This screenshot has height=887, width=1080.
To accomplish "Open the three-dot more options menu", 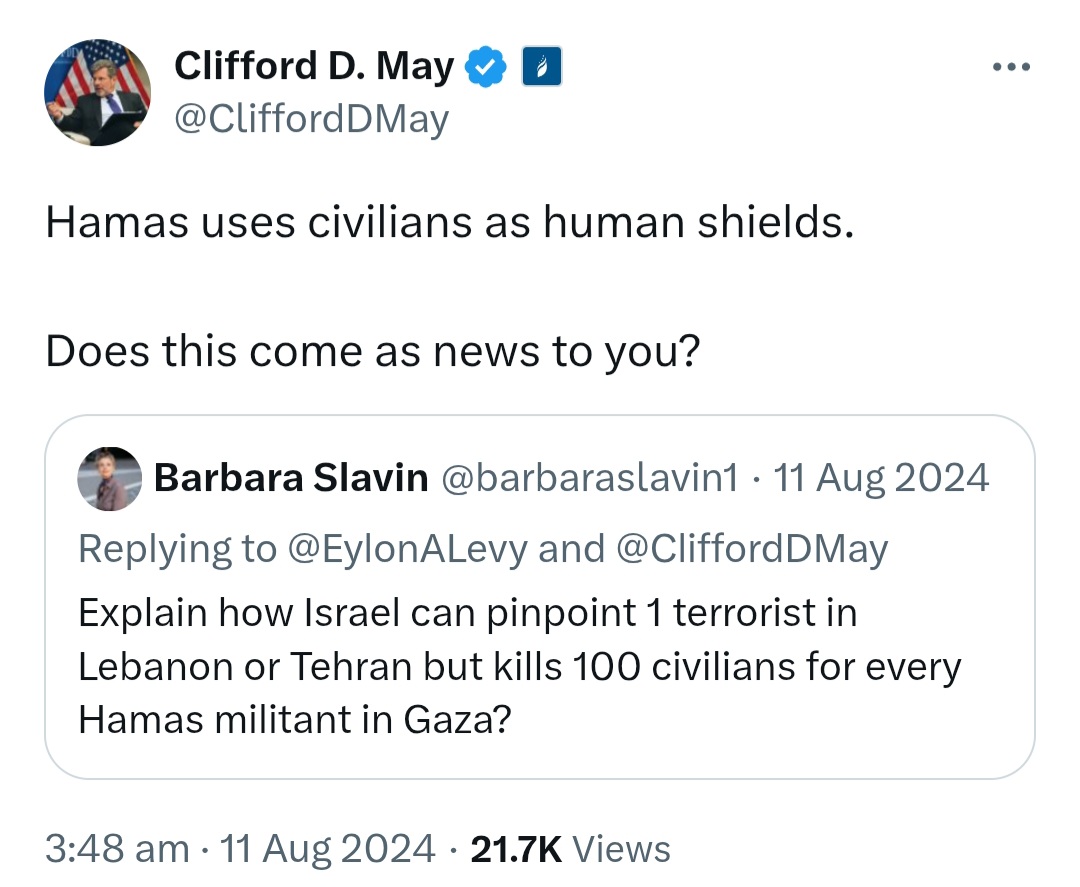I will (x=1011, y=67).
